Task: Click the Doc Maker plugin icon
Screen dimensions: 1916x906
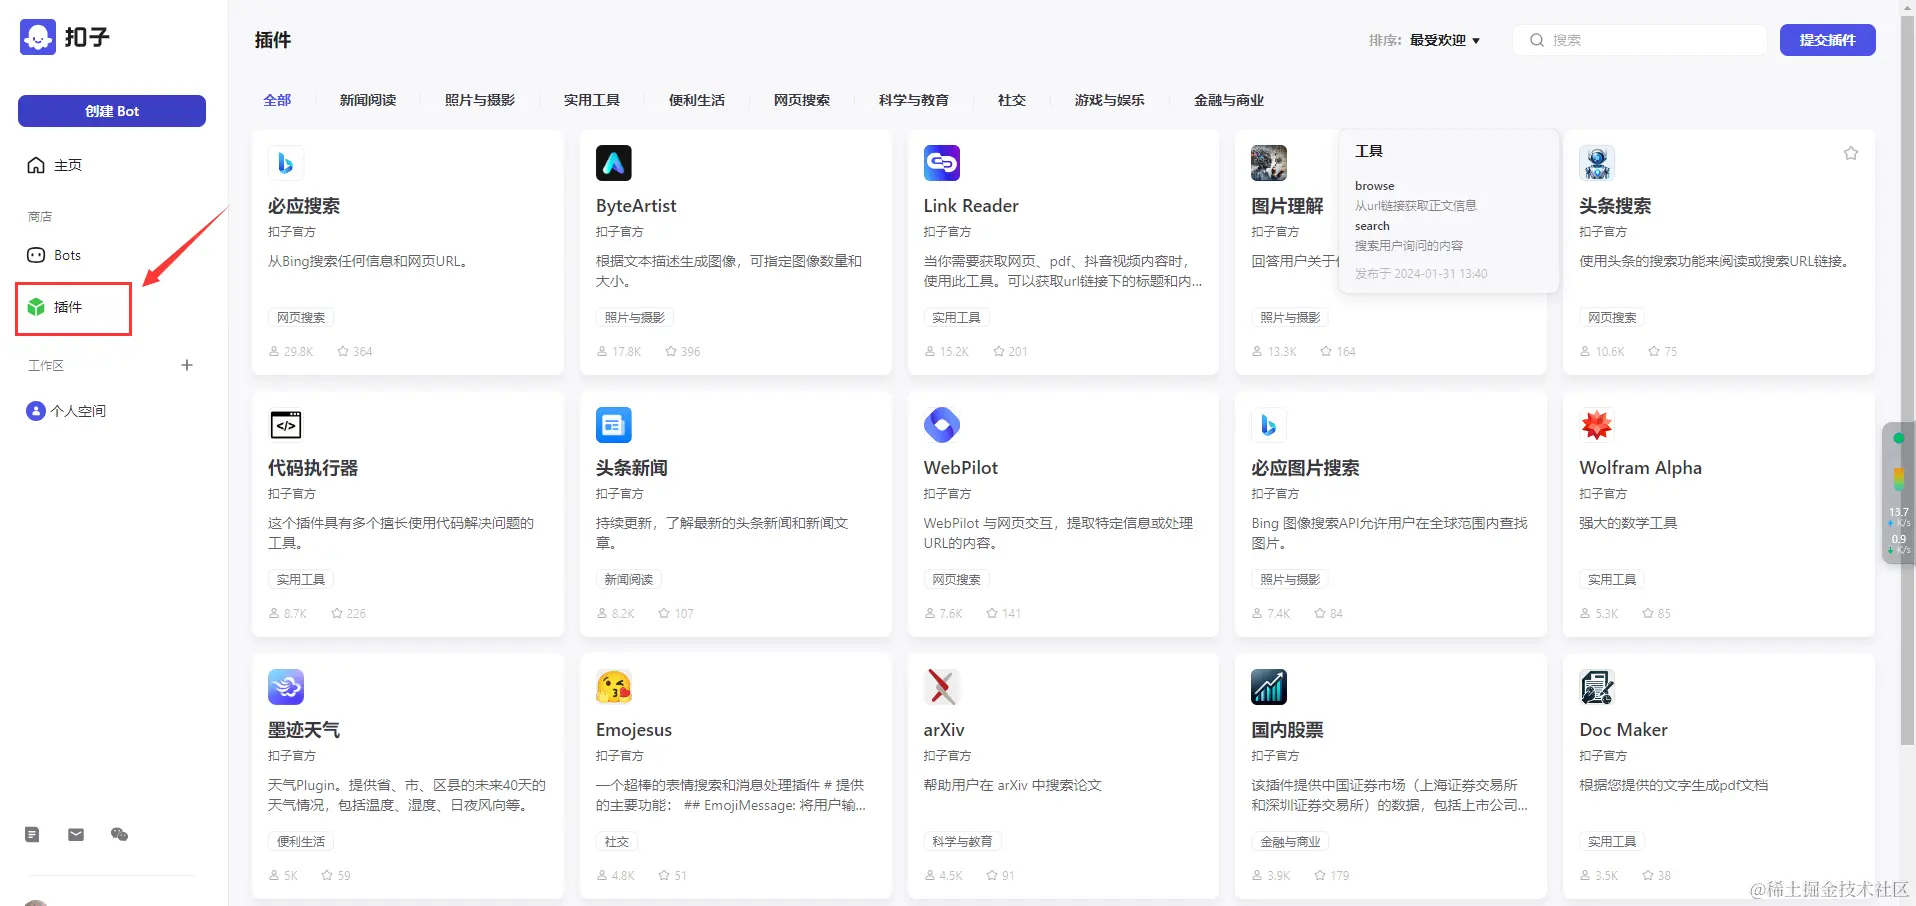Action: tap(1597, 687)
